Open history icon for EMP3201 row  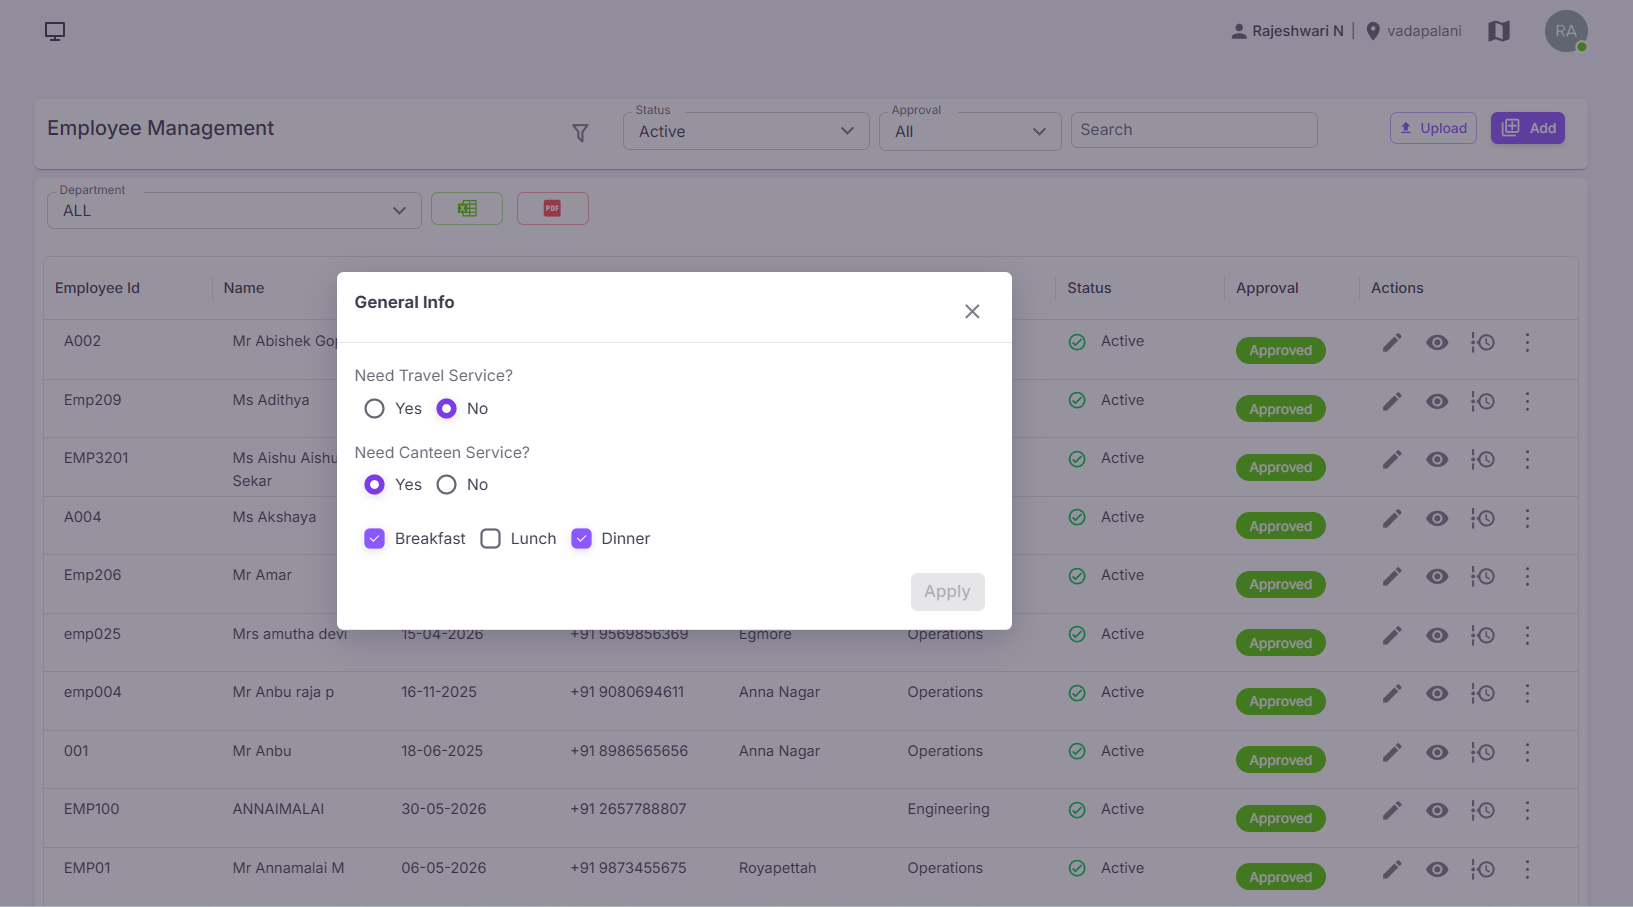1482,459
